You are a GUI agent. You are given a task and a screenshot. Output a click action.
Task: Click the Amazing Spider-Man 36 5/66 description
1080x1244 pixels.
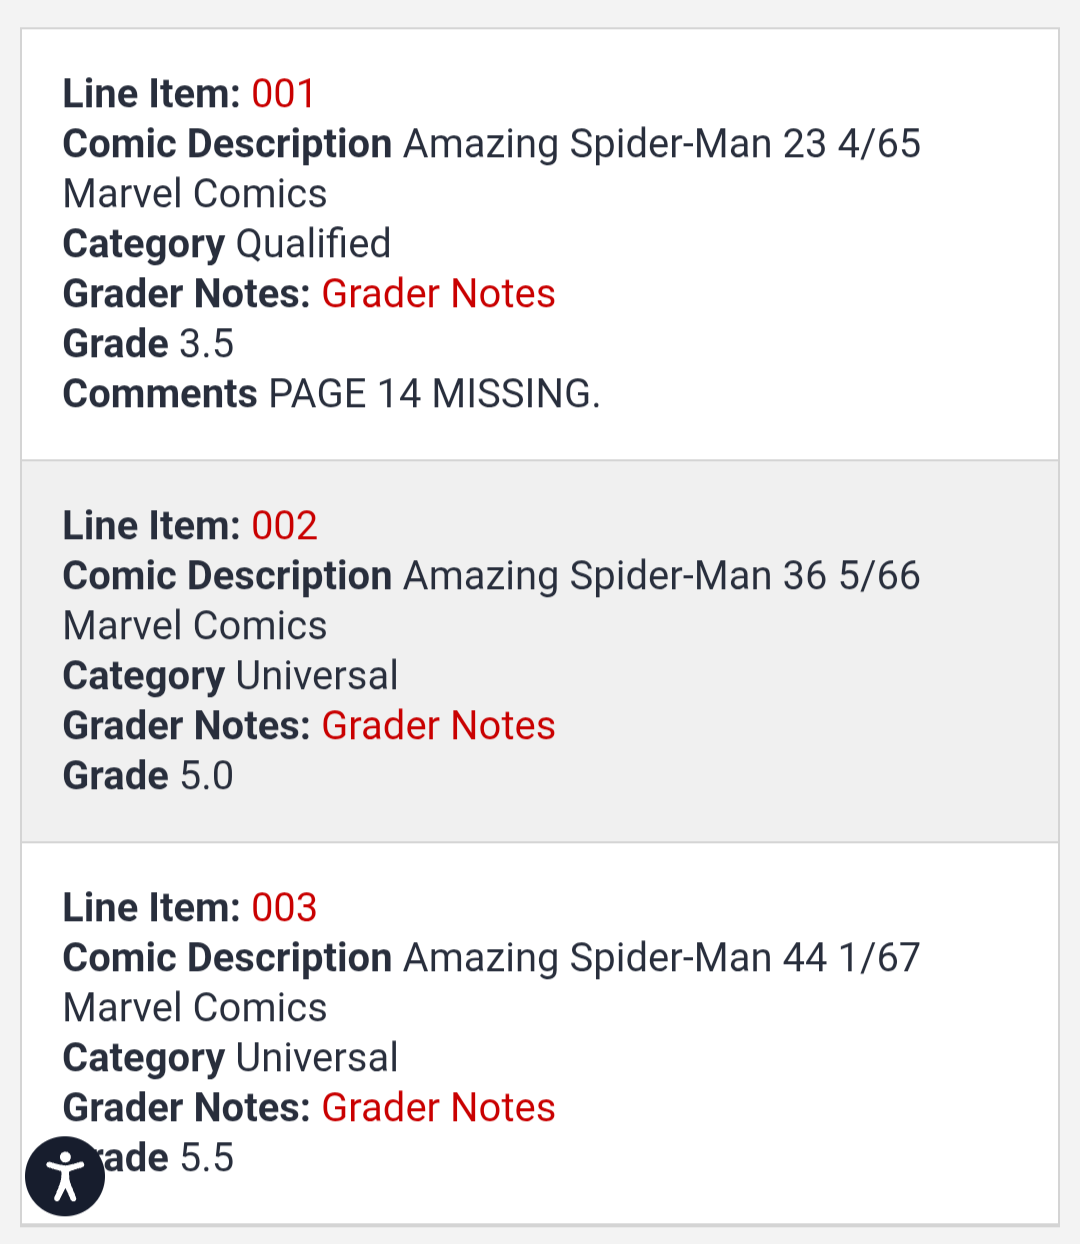tap(661, 576)
